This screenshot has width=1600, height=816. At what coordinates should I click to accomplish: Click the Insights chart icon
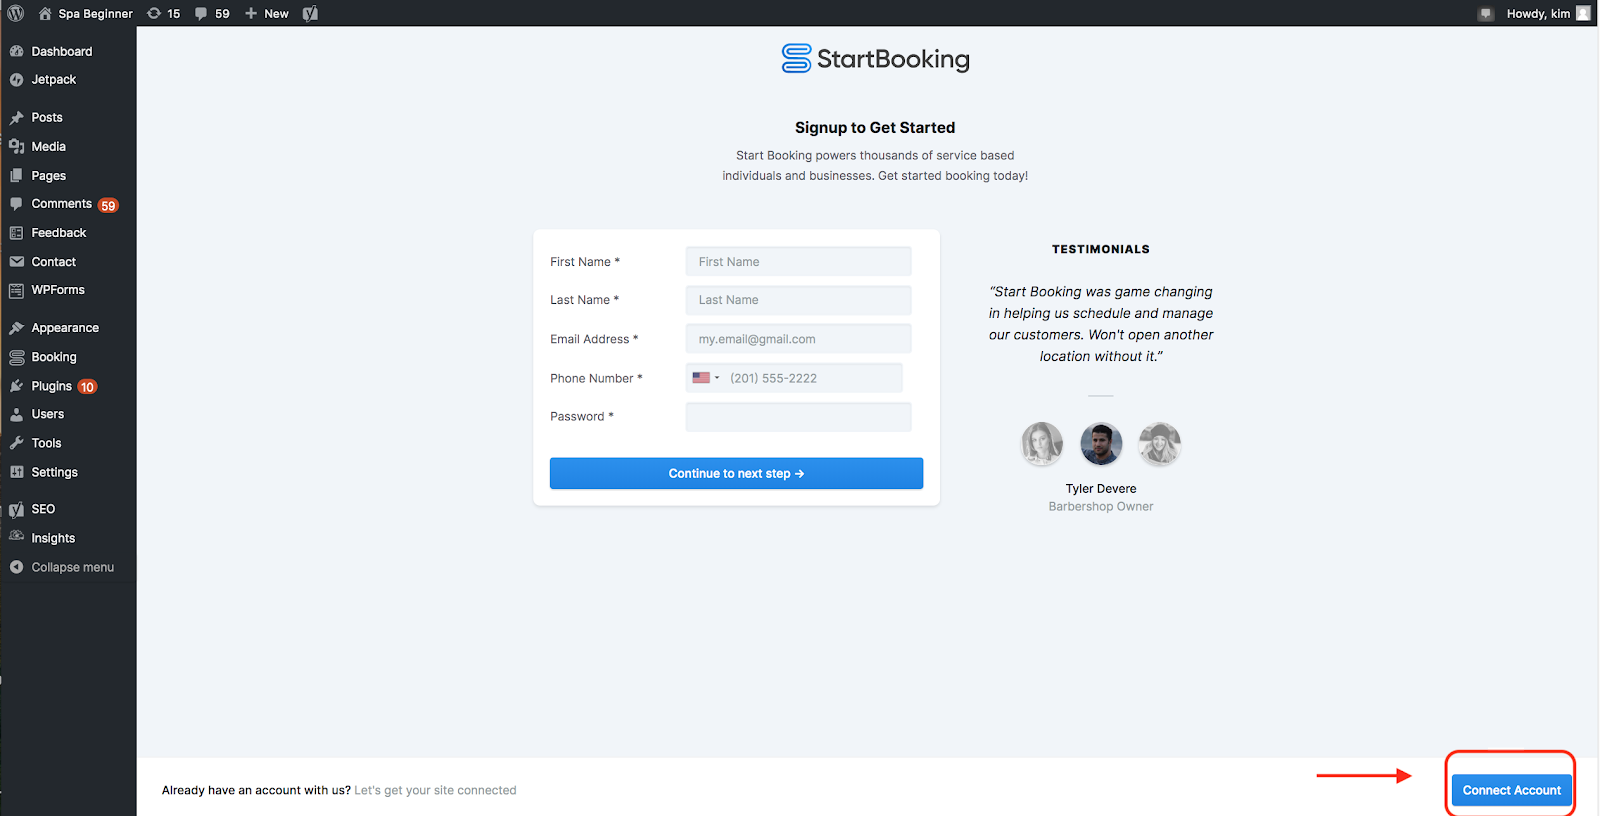coord(16,537)
